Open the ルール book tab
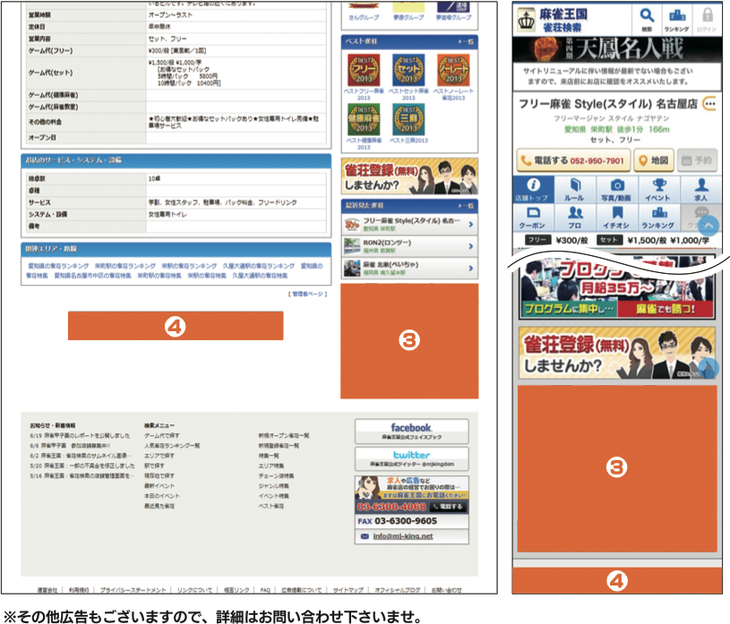This screenshot has height=624, width=730. pyautogui.click(x=575, y=190)
